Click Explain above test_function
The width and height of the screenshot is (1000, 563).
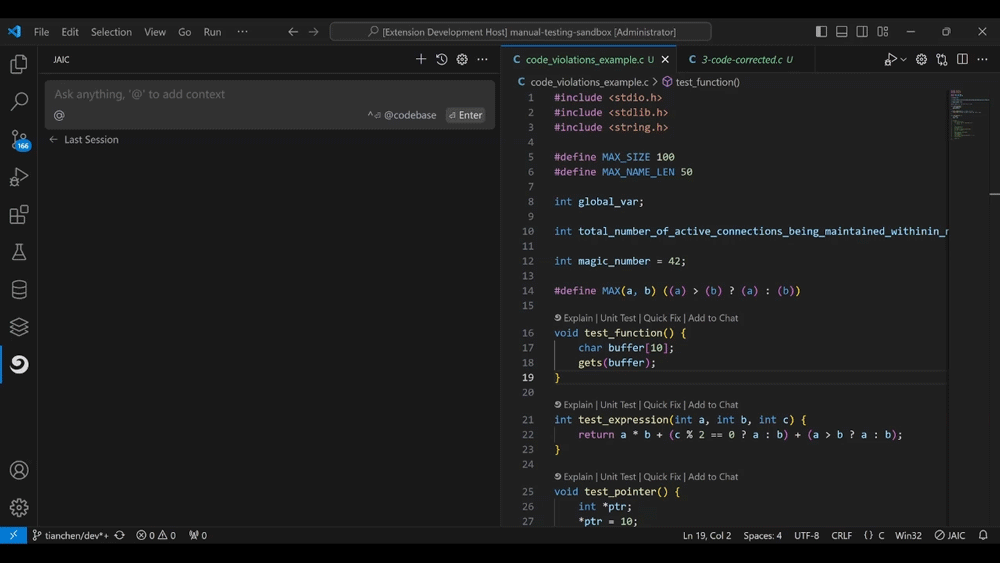pyautogui.click(x=578, y=318)
